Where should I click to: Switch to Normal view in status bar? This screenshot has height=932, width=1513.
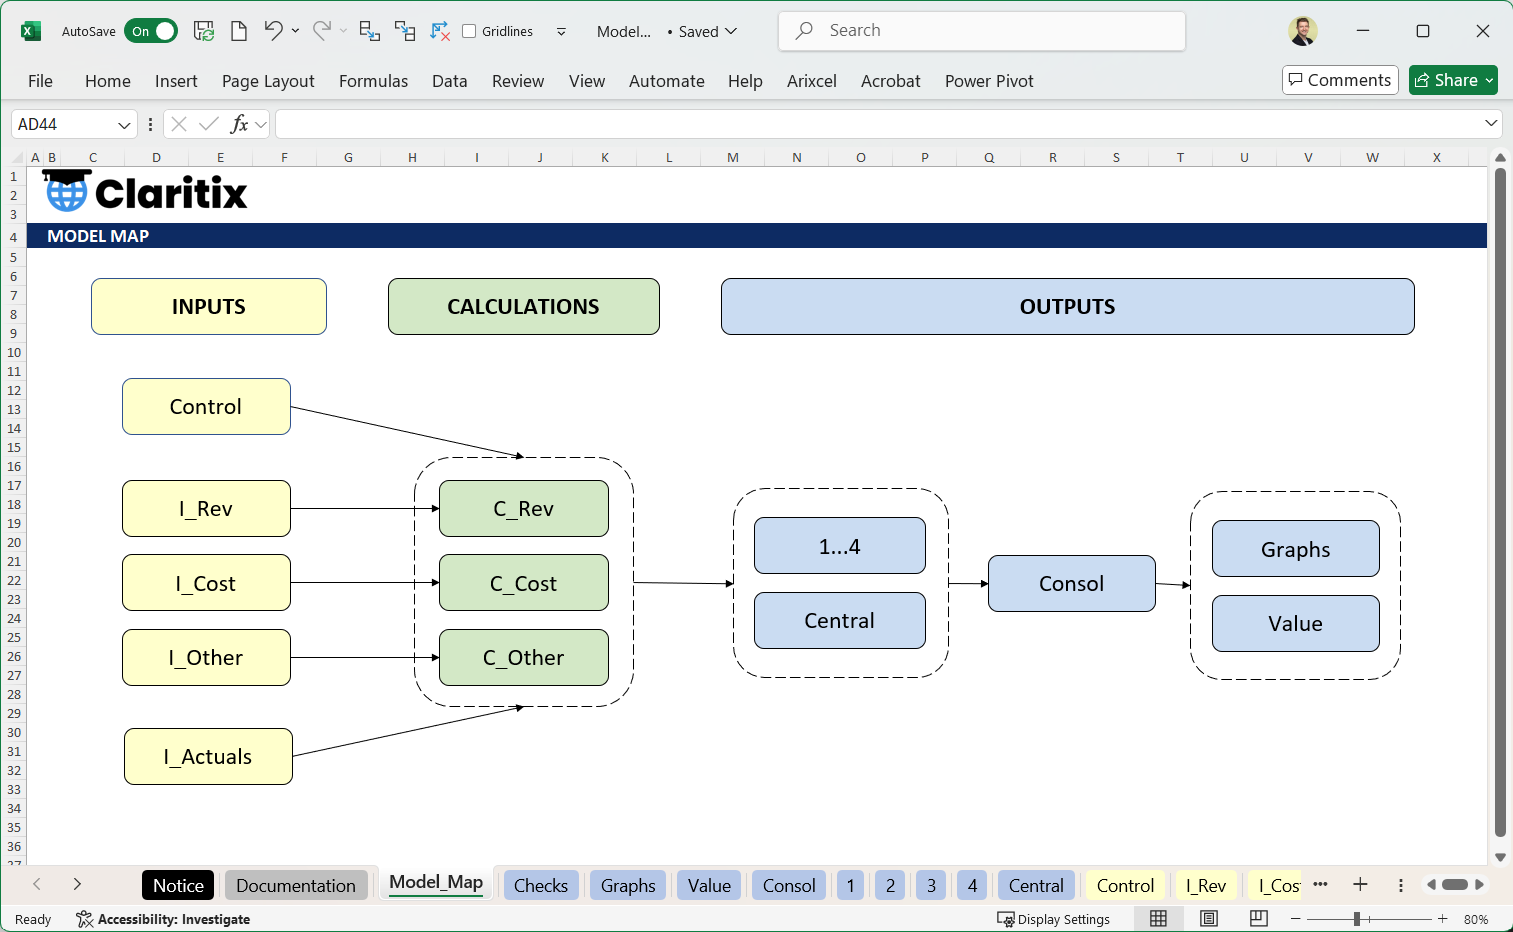pos(1158,919)
